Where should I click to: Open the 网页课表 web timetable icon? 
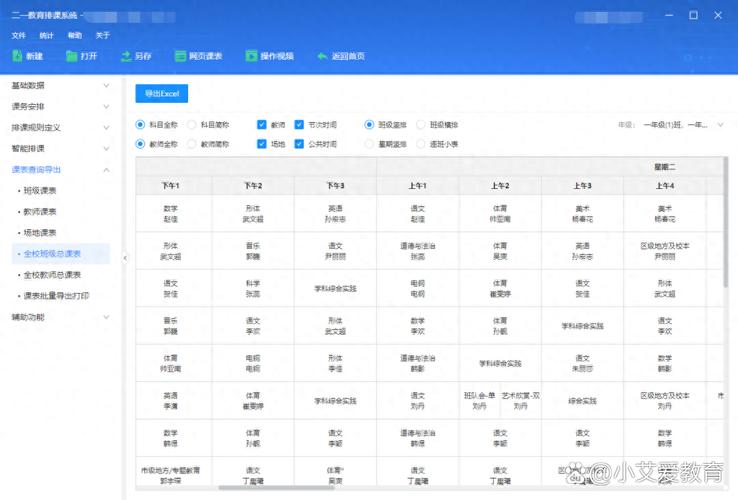(x=180, y=56)
